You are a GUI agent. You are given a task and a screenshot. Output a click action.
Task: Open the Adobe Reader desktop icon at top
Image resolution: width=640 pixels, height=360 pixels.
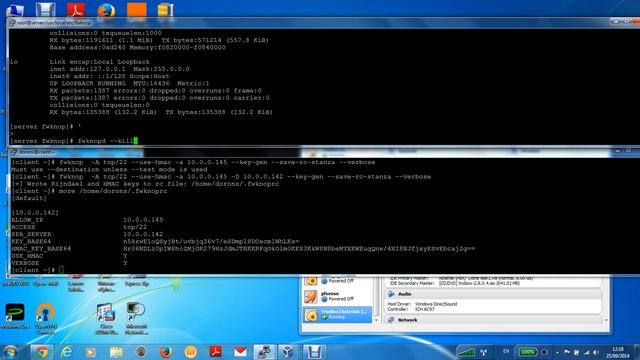click(76, 10)
